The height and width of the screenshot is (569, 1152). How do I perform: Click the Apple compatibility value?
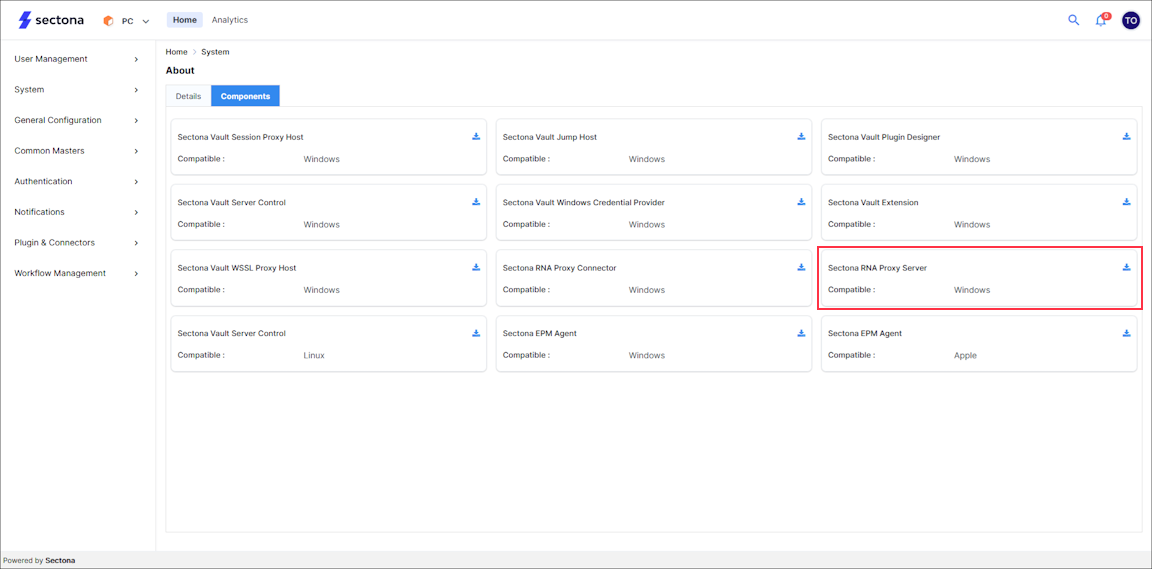point(965,355)
